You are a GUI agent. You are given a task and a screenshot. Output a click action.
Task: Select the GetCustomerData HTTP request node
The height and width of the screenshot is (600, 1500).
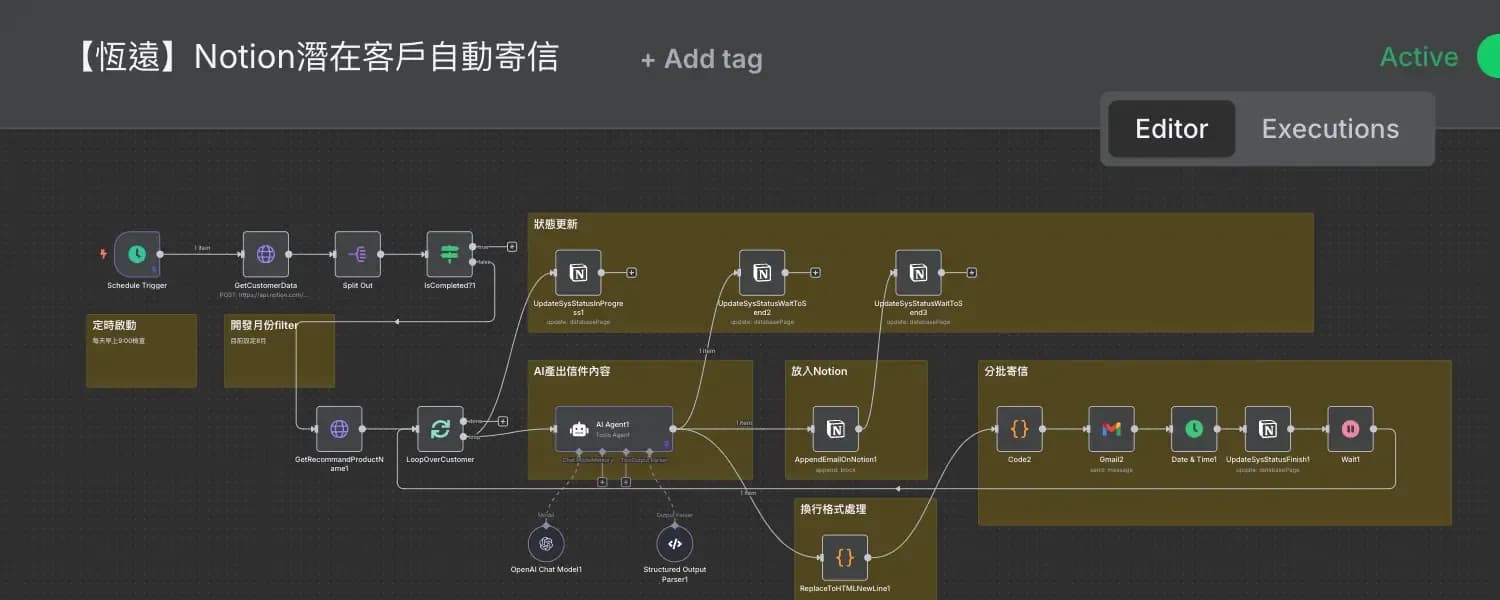point(265,255)
